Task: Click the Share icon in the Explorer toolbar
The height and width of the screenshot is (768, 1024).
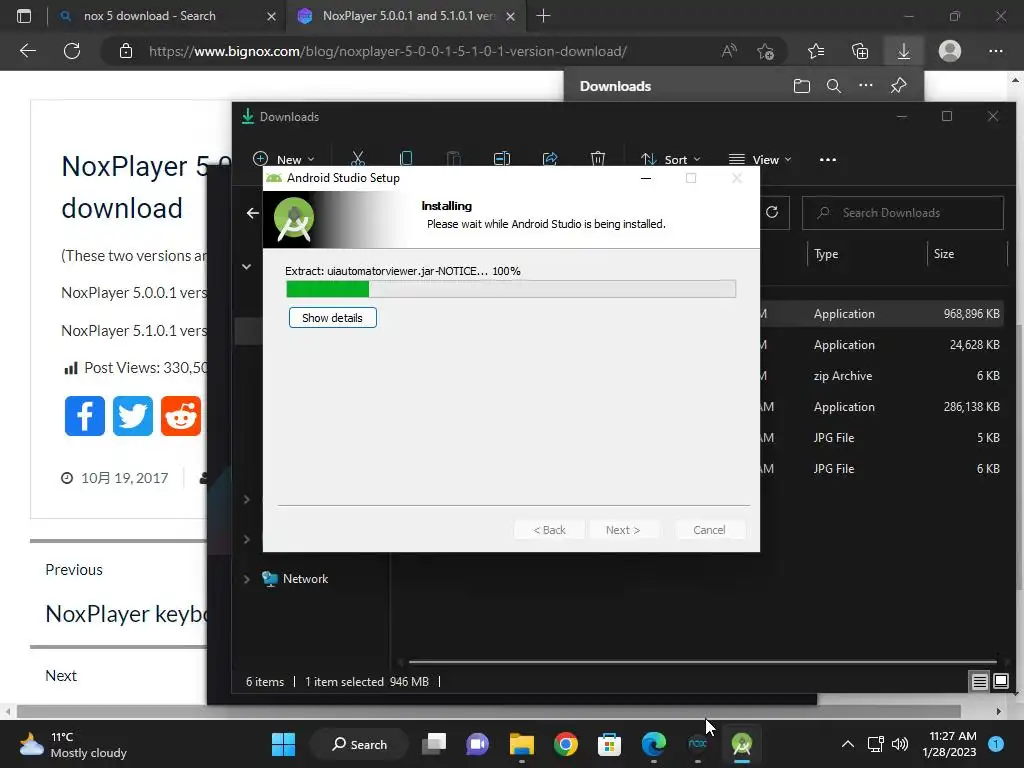Action: pos(550,159)
